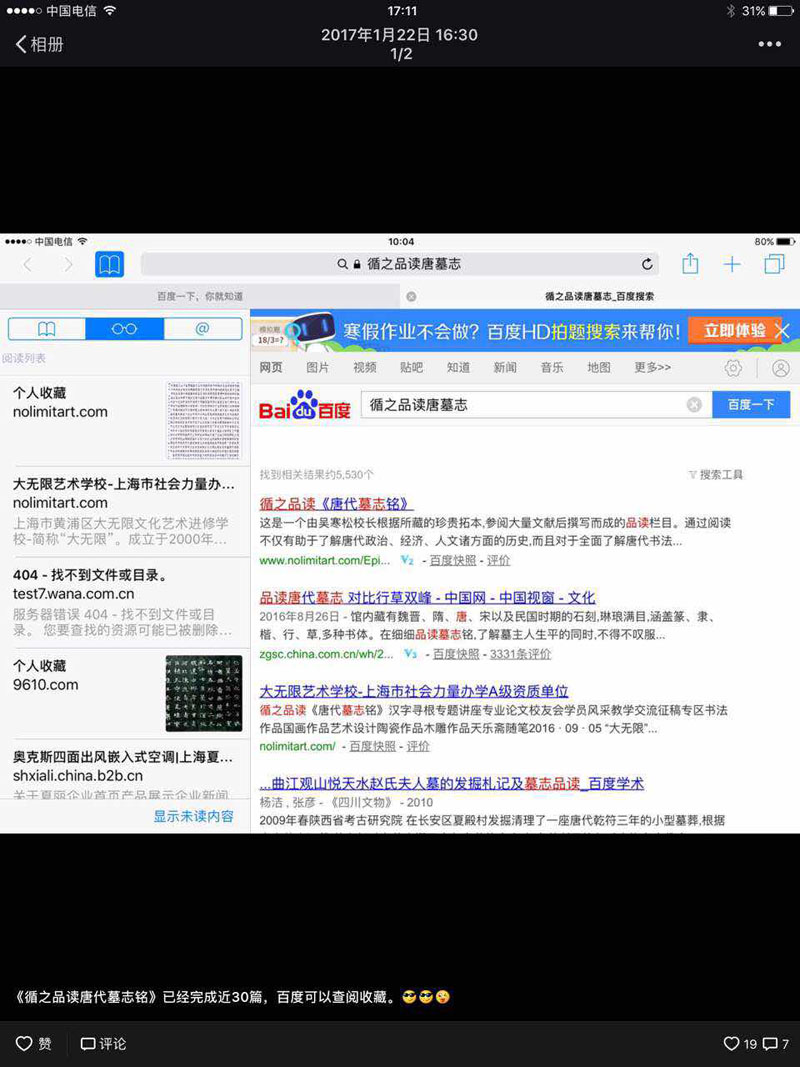Screen dimensions: 800x1067
Task: Open the Safari tab overview icon
Action: pyautogui.click(x=774, y=264)
